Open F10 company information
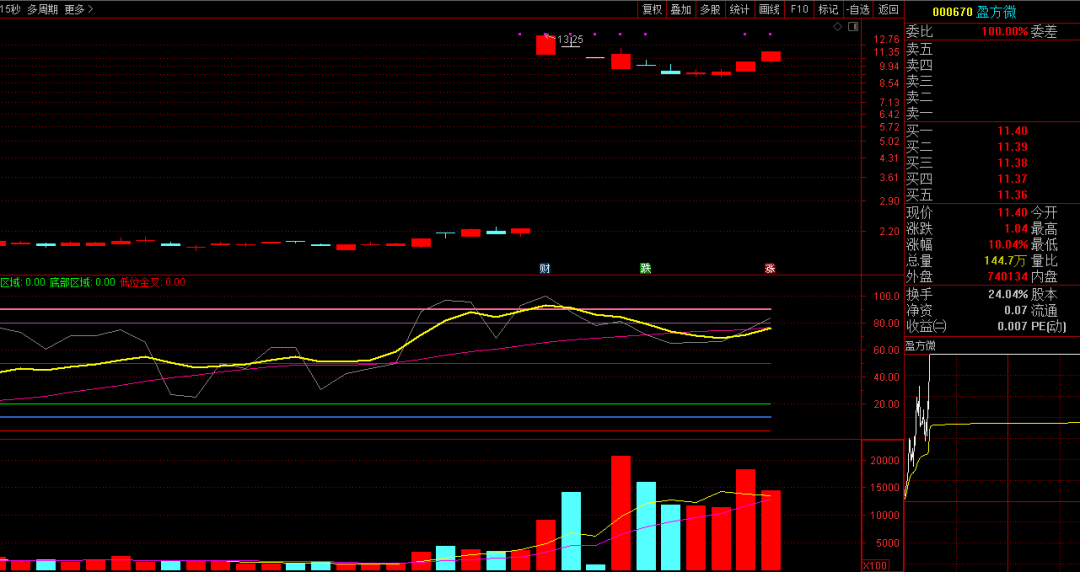Image resolution: width=1080 pixels, height=572 pixels. click(x=799, y=9)
